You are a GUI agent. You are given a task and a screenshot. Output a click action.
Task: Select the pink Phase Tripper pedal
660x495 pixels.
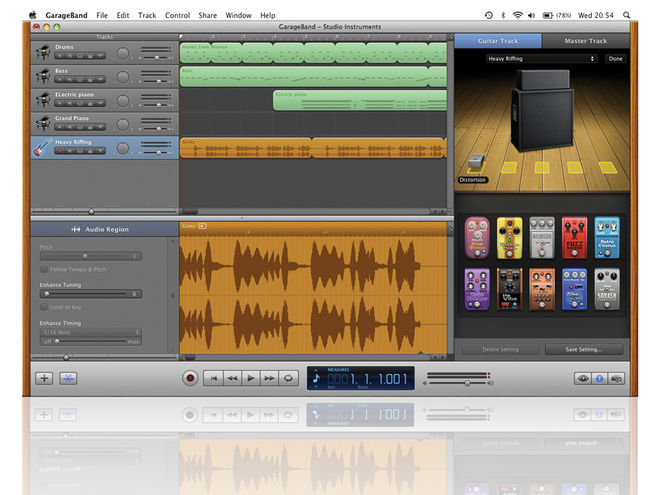477,237
